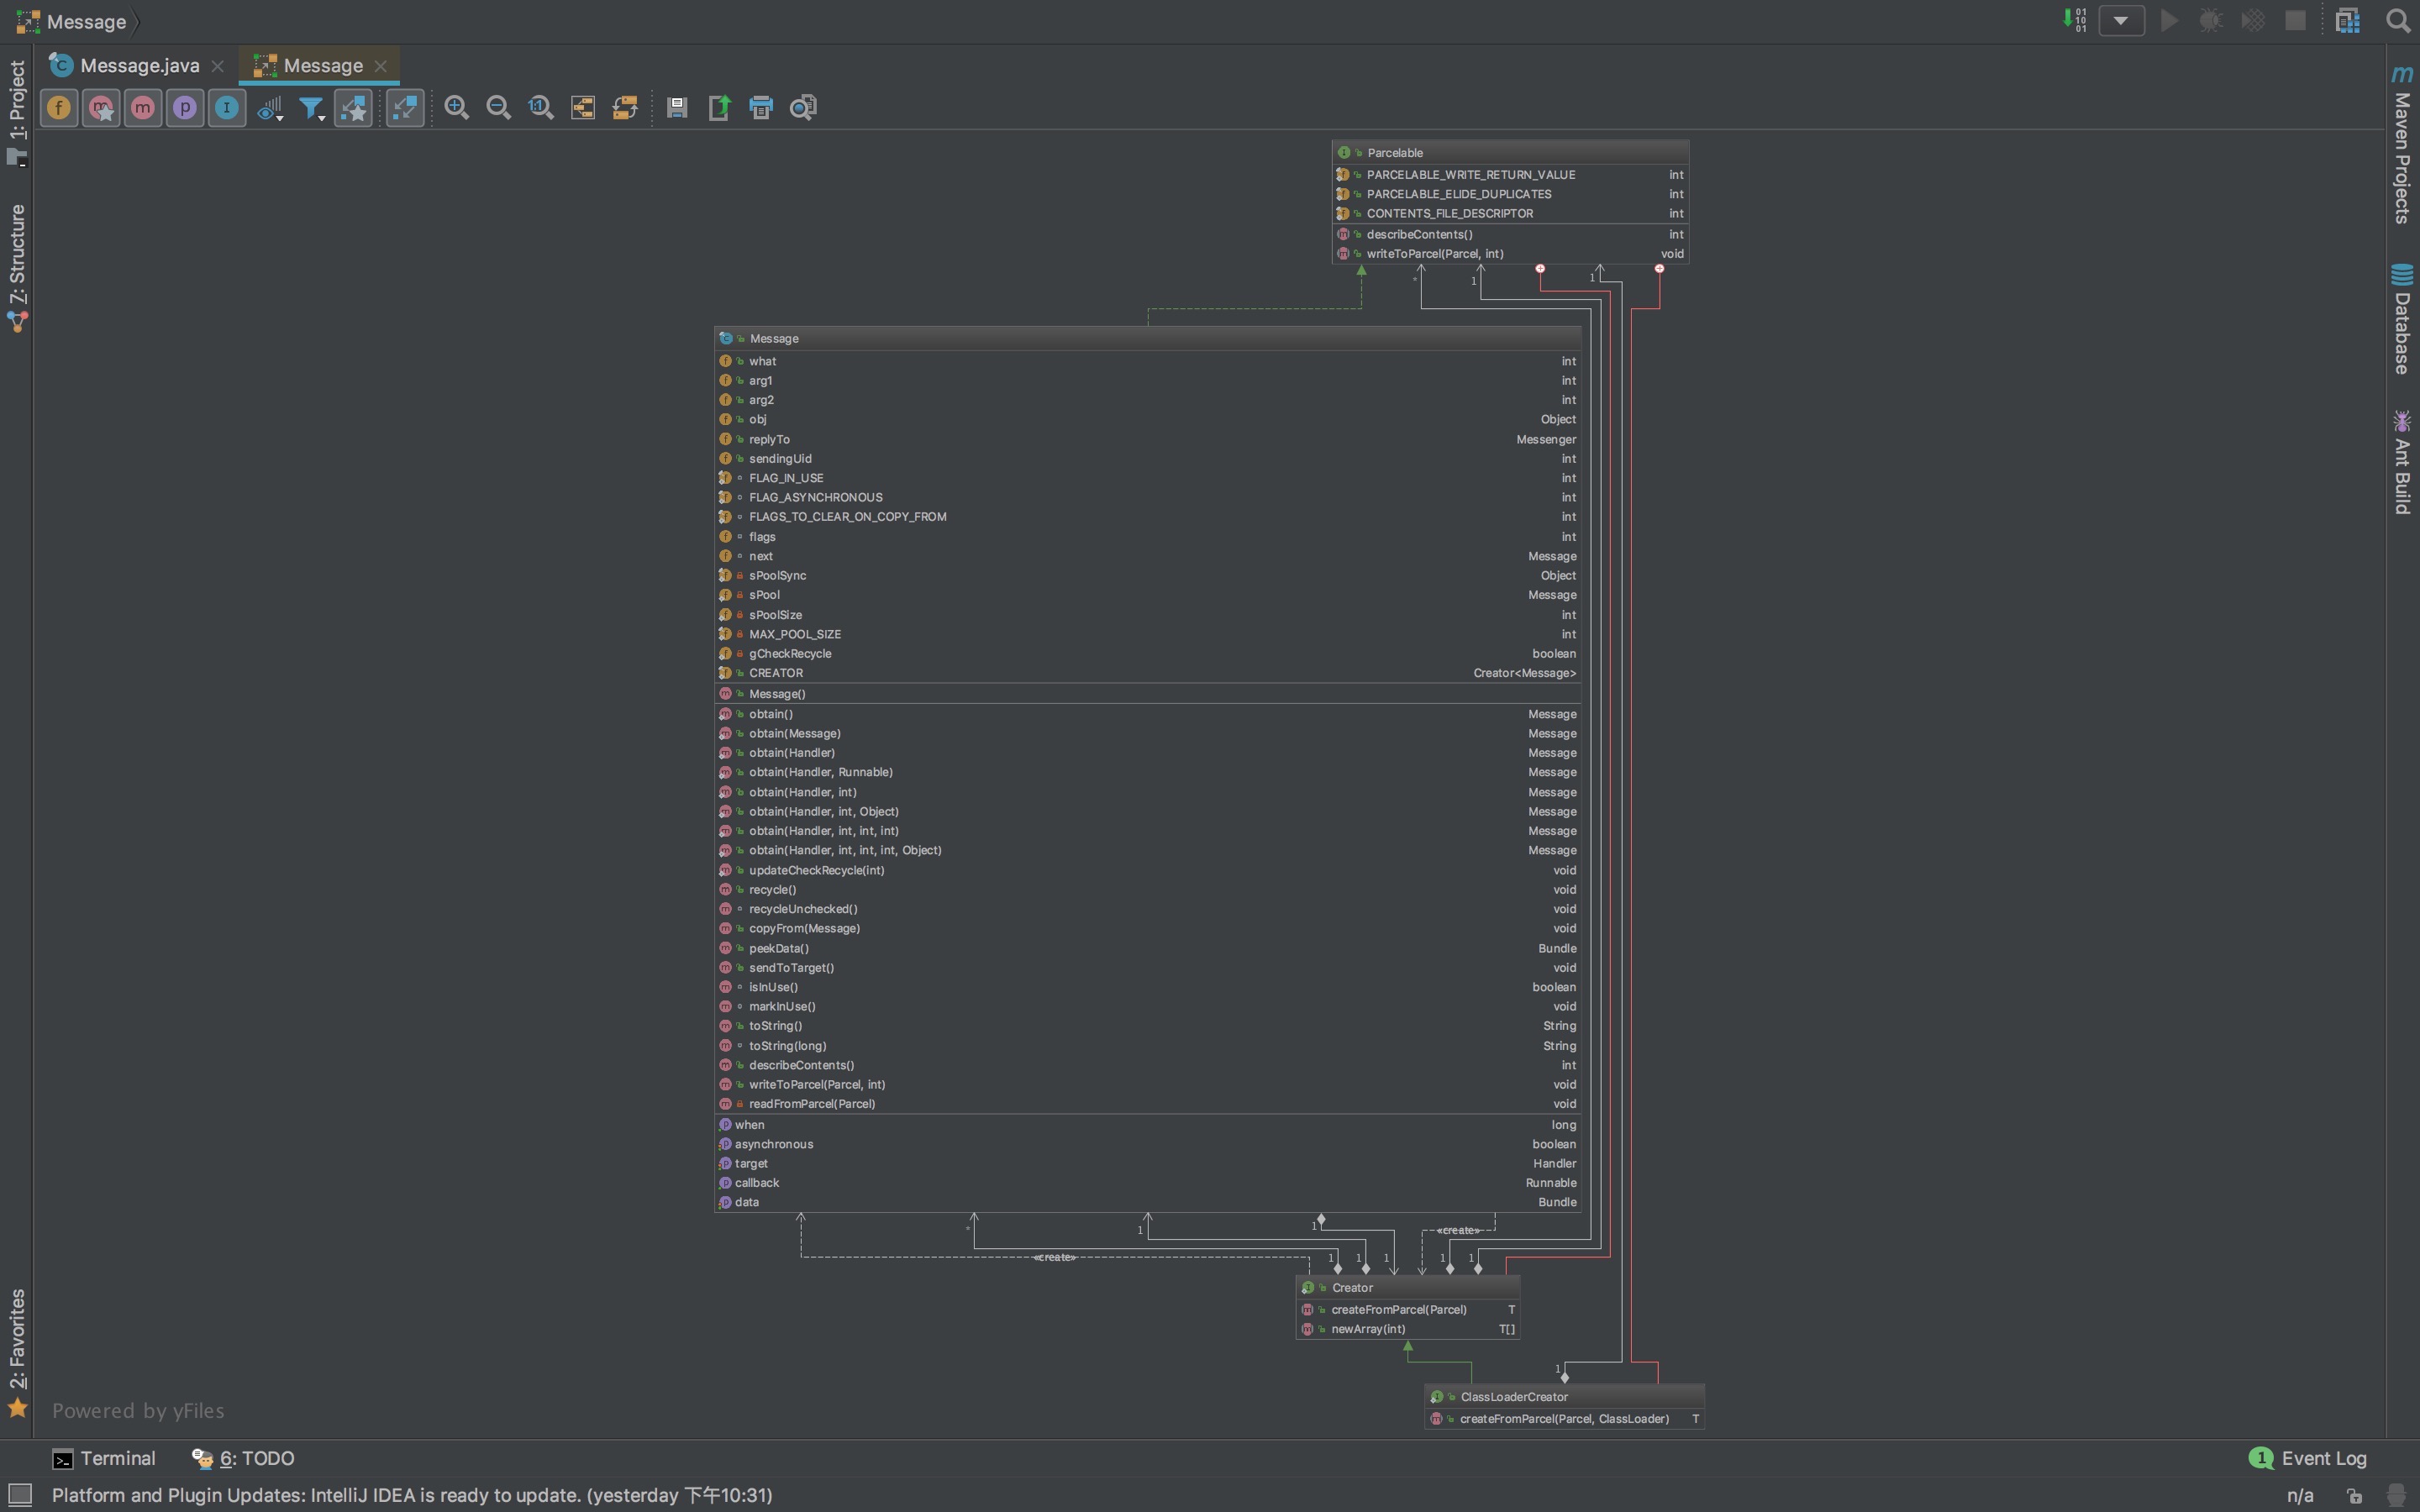Save the UML diagram with disk icon

click(x=677, y=108)
